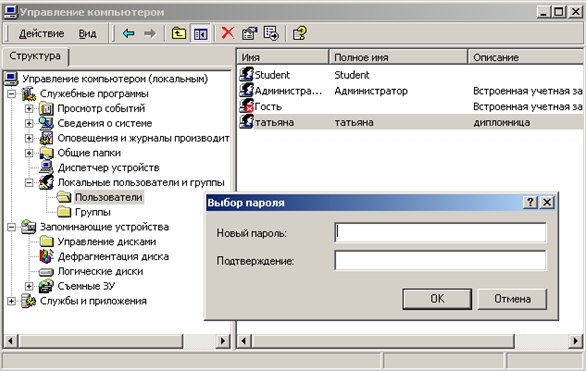Viewport: 586px width, 371px height.
Task: Click the Просмотр событий tree icon
Action: (46, 108)
